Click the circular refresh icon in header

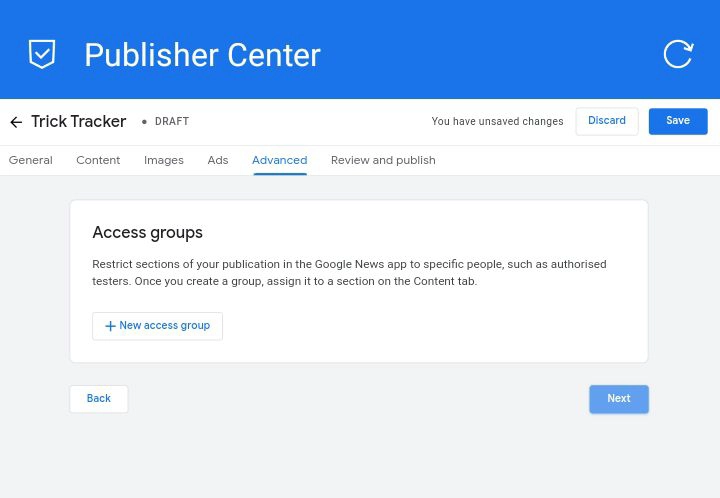[678, 54]
